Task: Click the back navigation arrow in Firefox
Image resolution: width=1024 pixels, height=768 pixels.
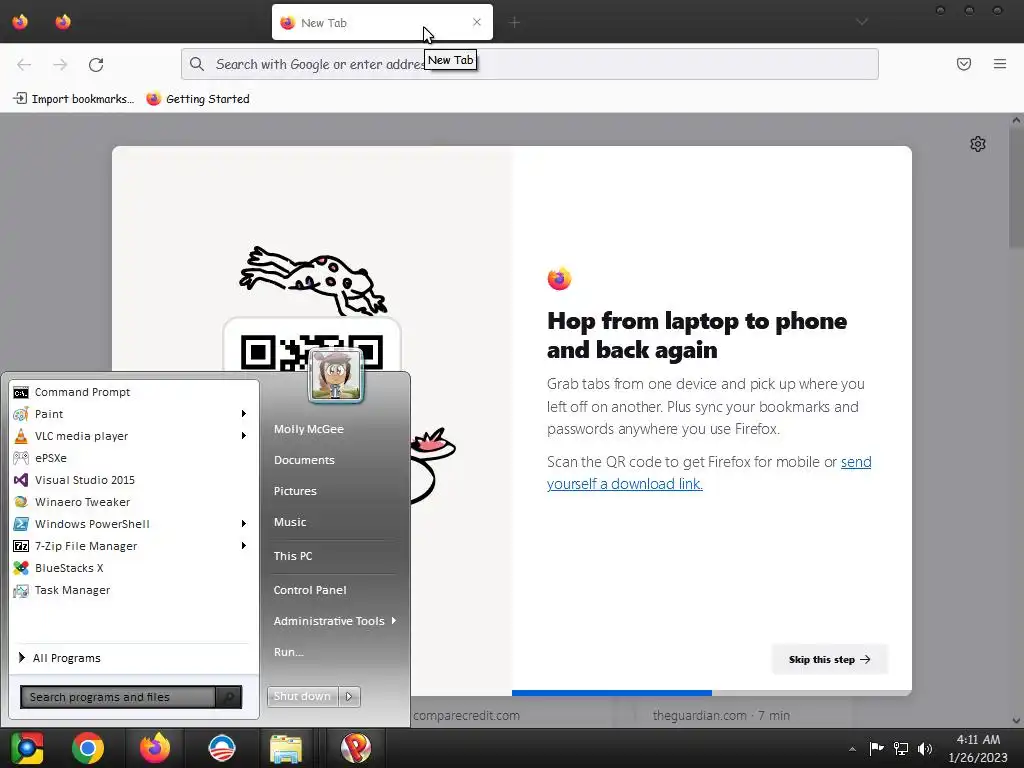Action: click(x=24, y=65)
